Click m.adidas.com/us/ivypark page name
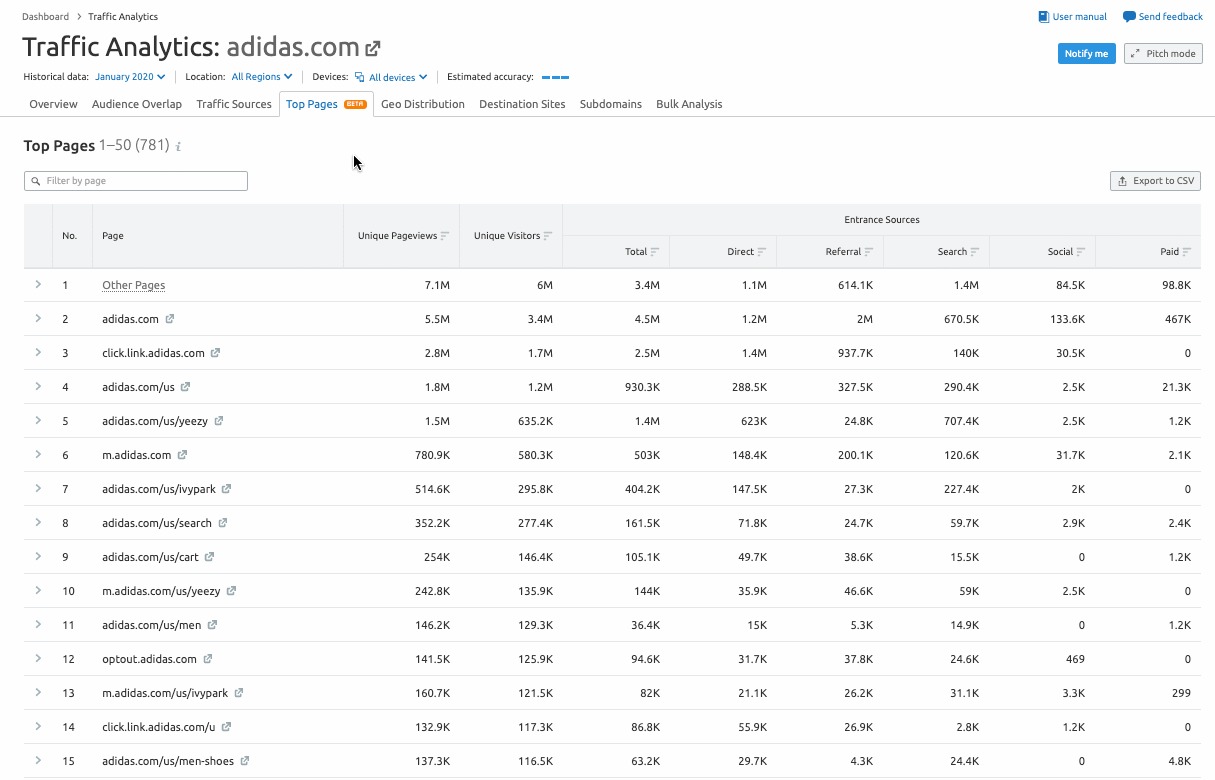 tap(165, 693)
